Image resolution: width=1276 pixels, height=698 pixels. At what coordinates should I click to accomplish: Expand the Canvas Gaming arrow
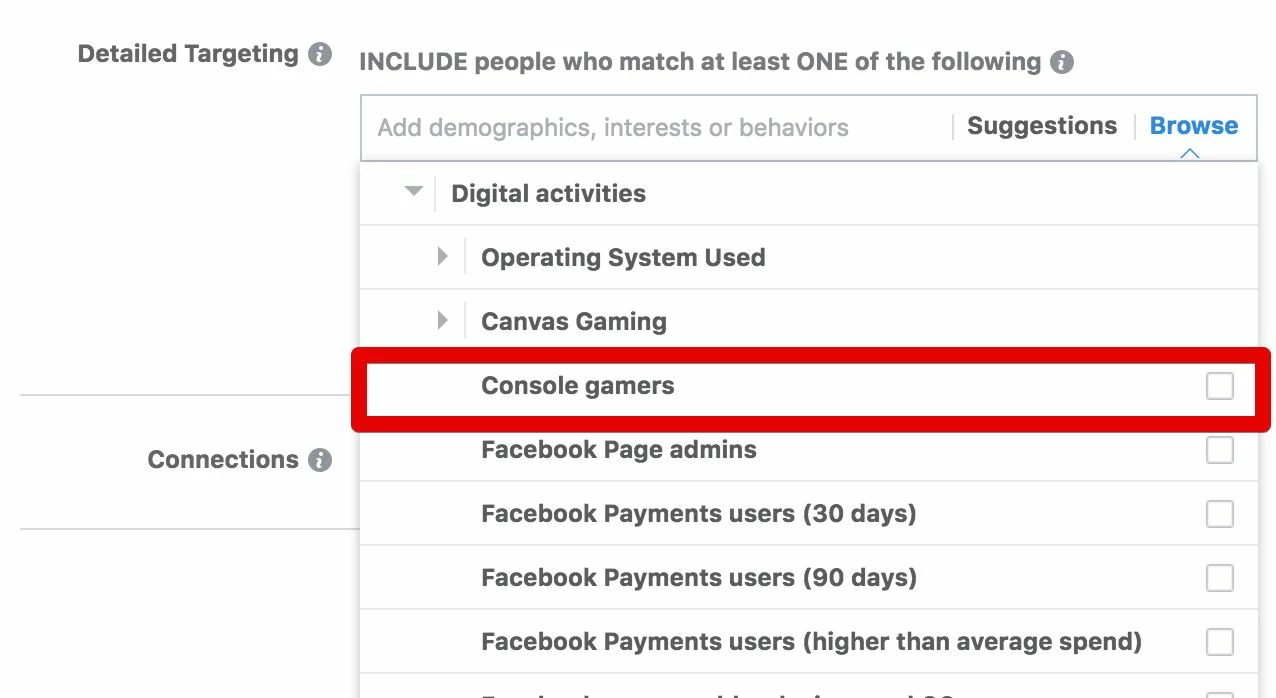pyautogui.click(x=443, y=321)
